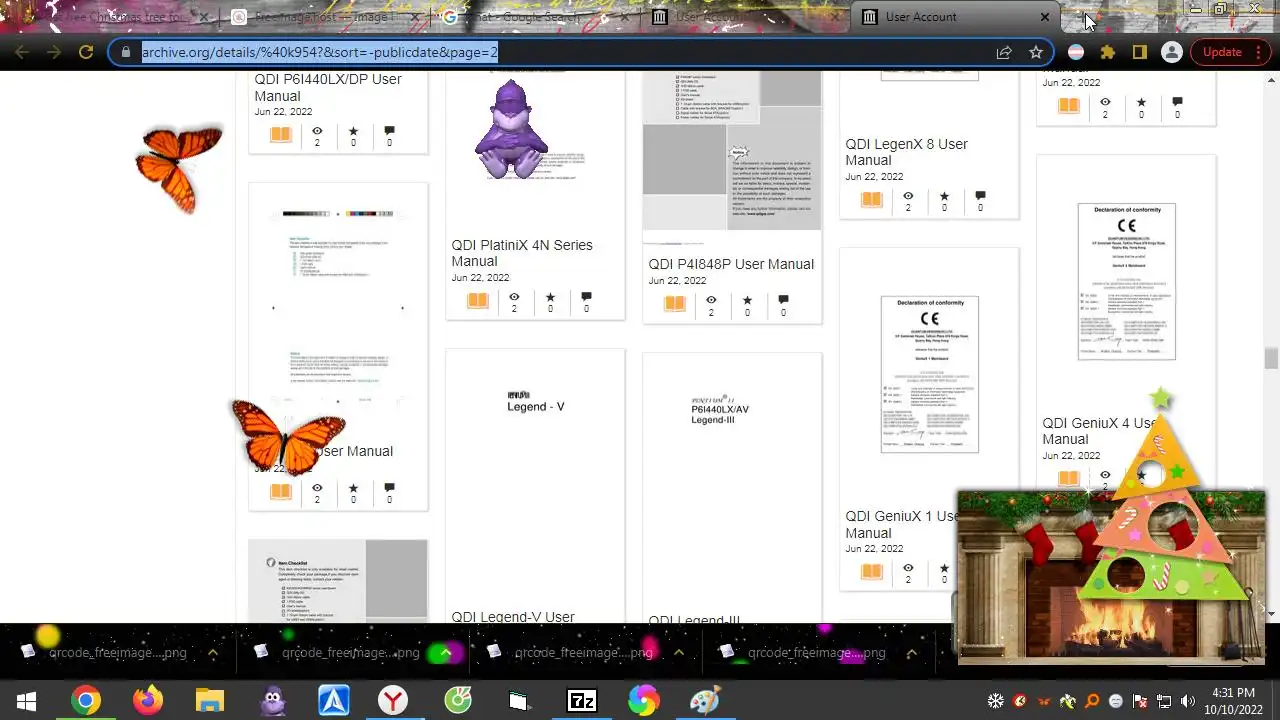Click the reviews bubble icon for QDI P6I440LX/DP
Image resolution: width=1280 pixels, height=720 pixels.
(389, 131)
